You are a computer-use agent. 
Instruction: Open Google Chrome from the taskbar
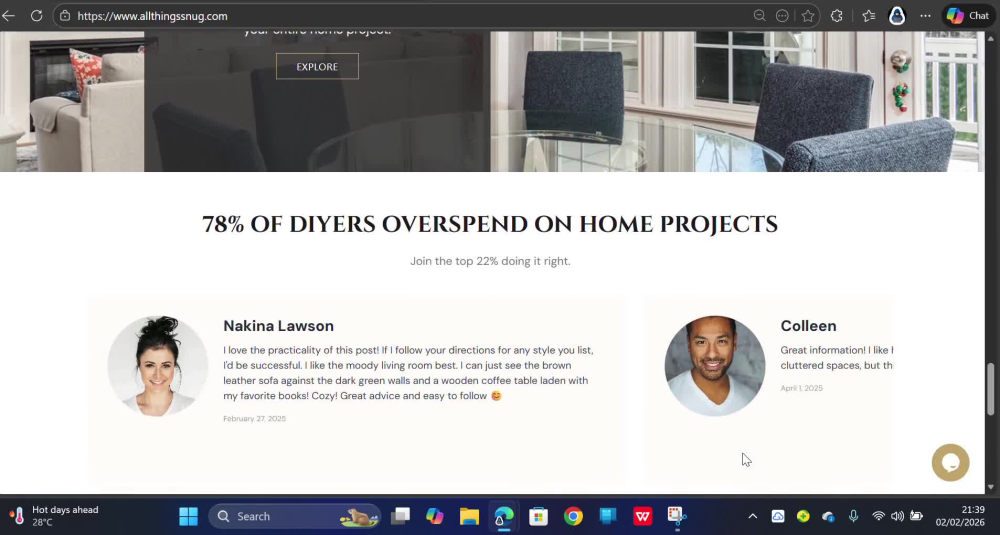(x=573, y=517)
